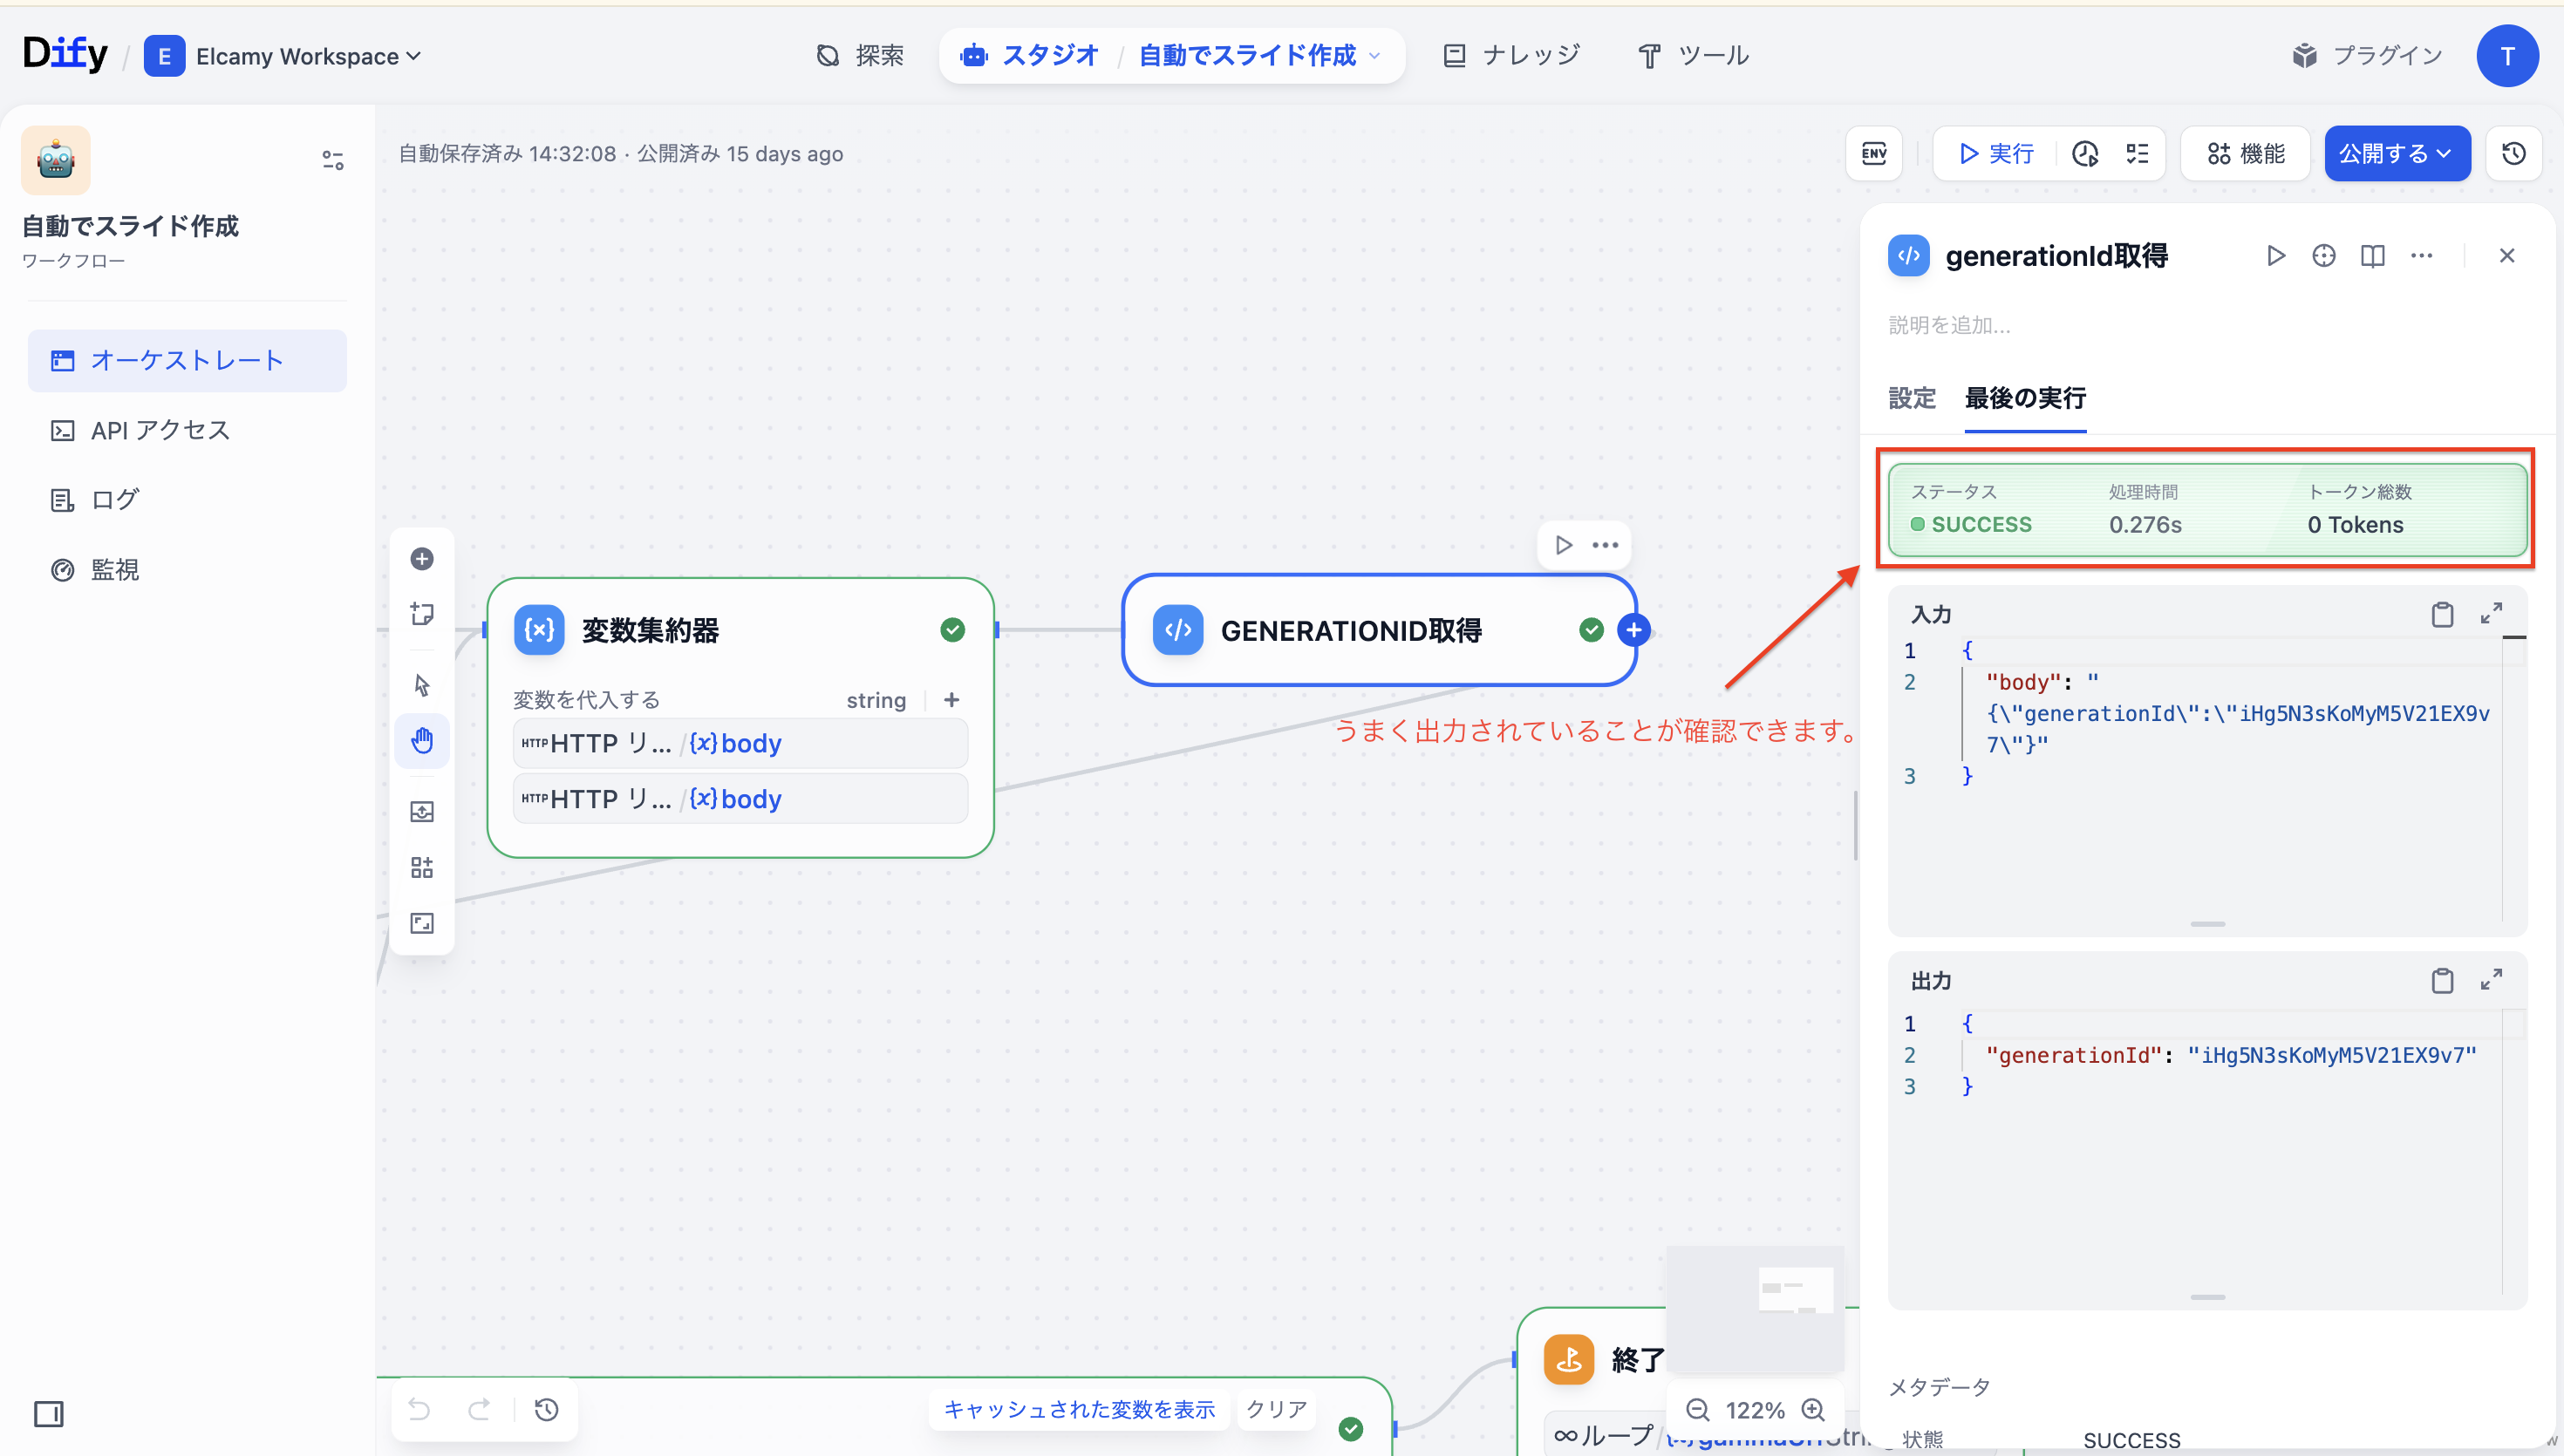Expand the 入力 input code viewer
The width and height of the screenshot is (2564, 1456).
(2491, 613)
